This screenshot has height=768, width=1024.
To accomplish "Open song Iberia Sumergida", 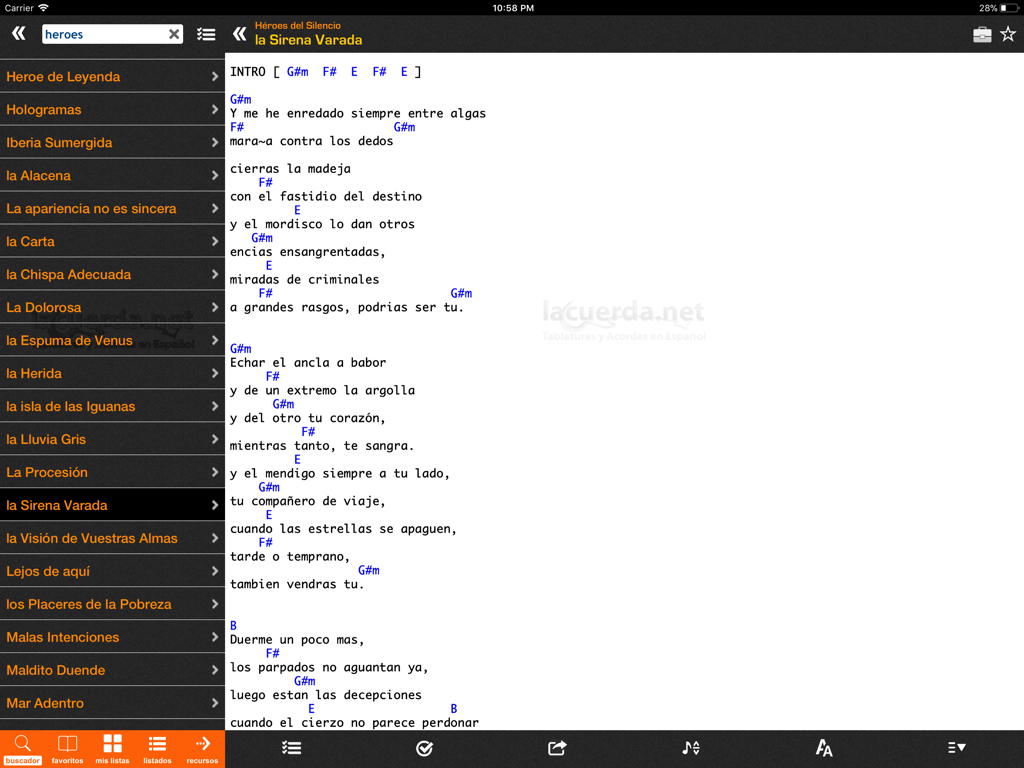I will [x=112, y=142].
